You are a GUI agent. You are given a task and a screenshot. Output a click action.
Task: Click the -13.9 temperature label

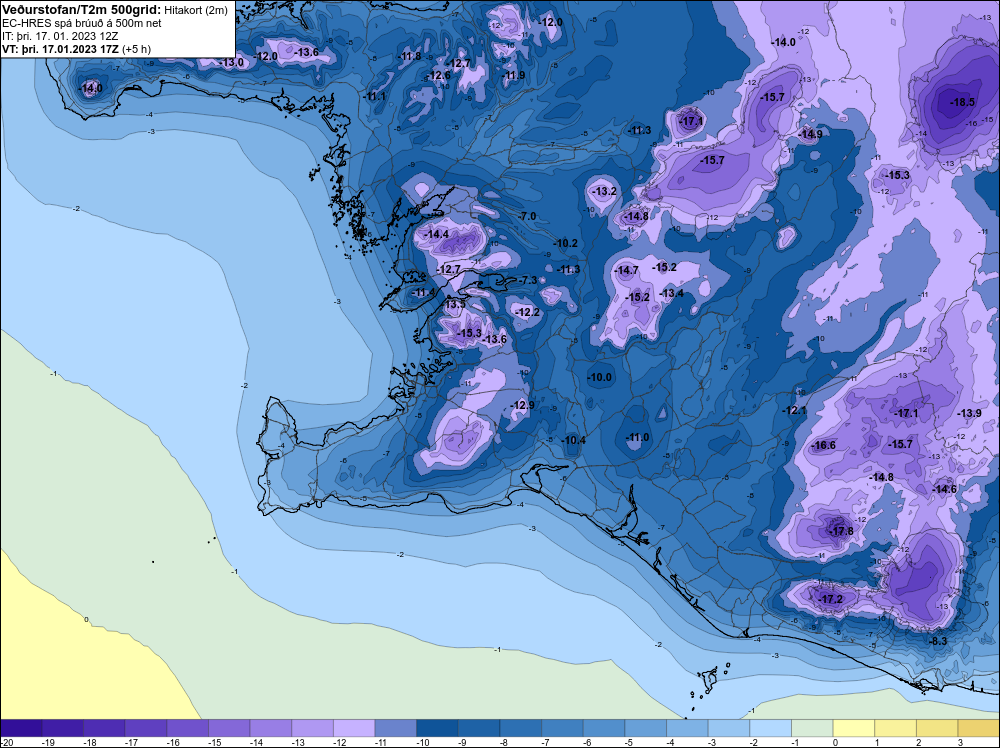969,413
